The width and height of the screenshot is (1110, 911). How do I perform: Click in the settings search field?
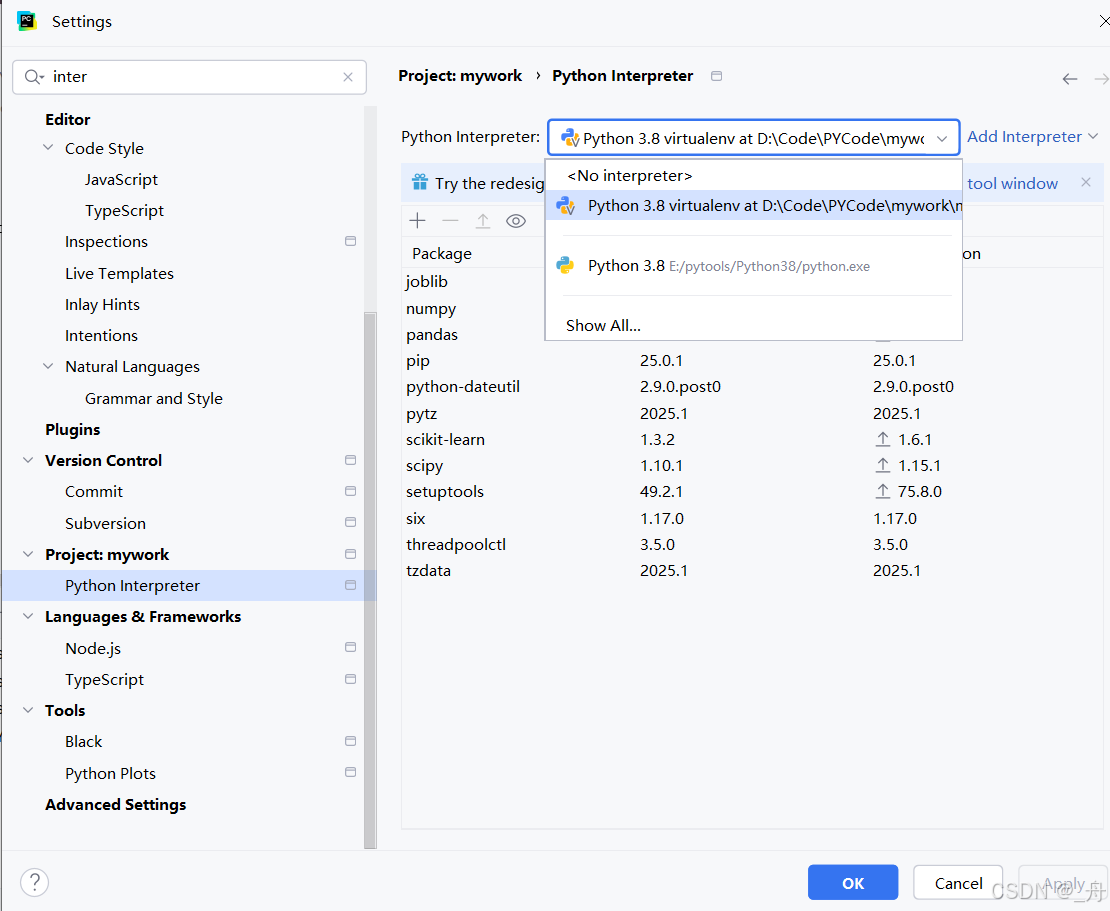click(x=190, y=77)
